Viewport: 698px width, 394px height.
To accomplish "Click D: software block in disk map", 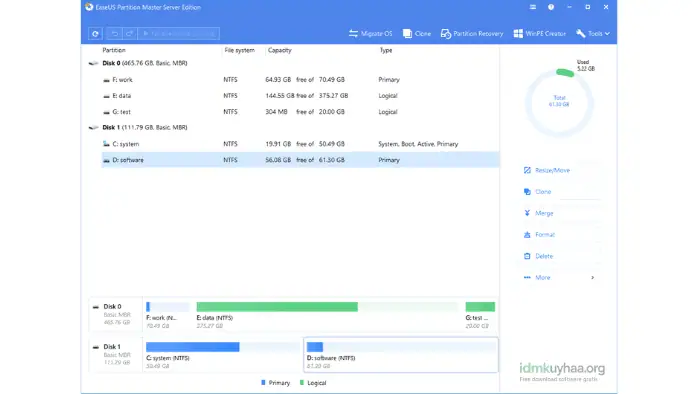I will pyautogui.click(x=401, y=354).
